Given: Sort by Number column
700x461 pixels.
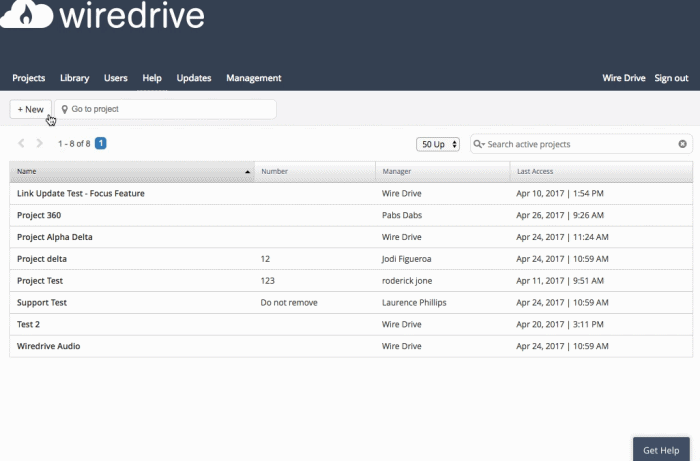Looking at the screenshot, I should point(315,171).
